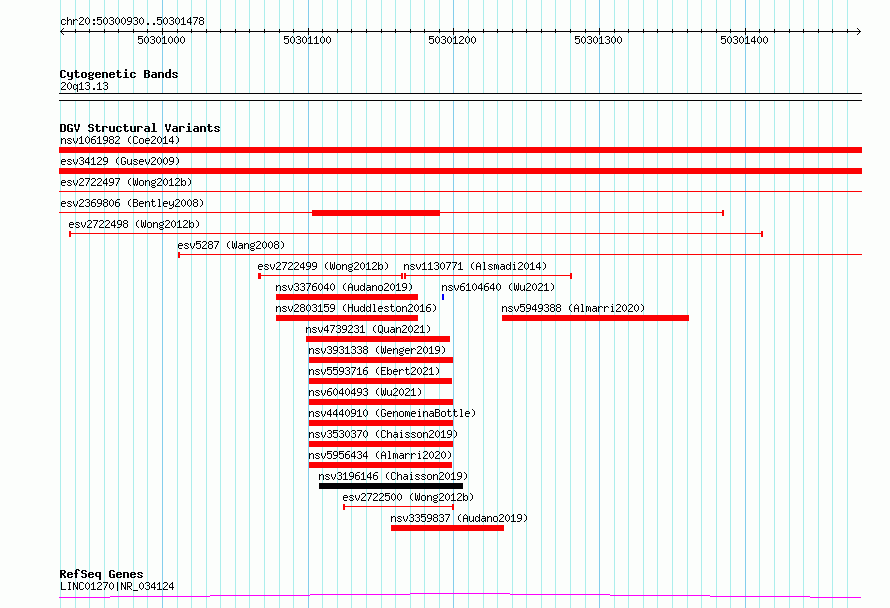Open variant esv2722498 (Wong2012b) label
This screenshot has width=890, height=608.
point(134,224)
